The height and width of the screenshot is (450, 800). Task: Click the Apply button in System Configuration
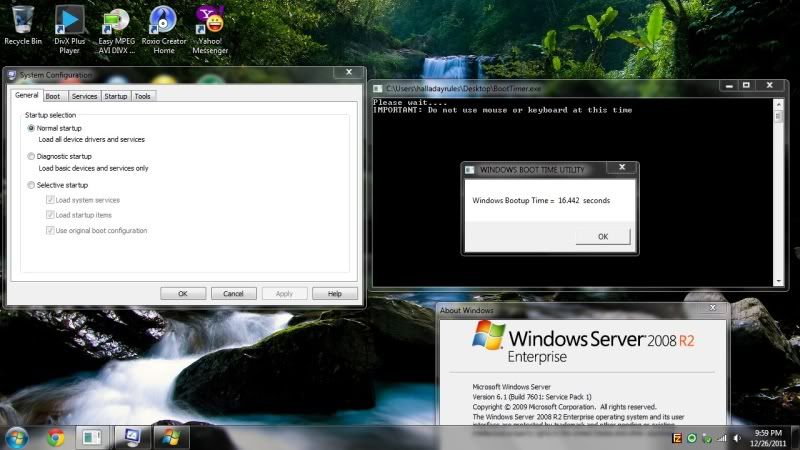click(x=284, y=293)
